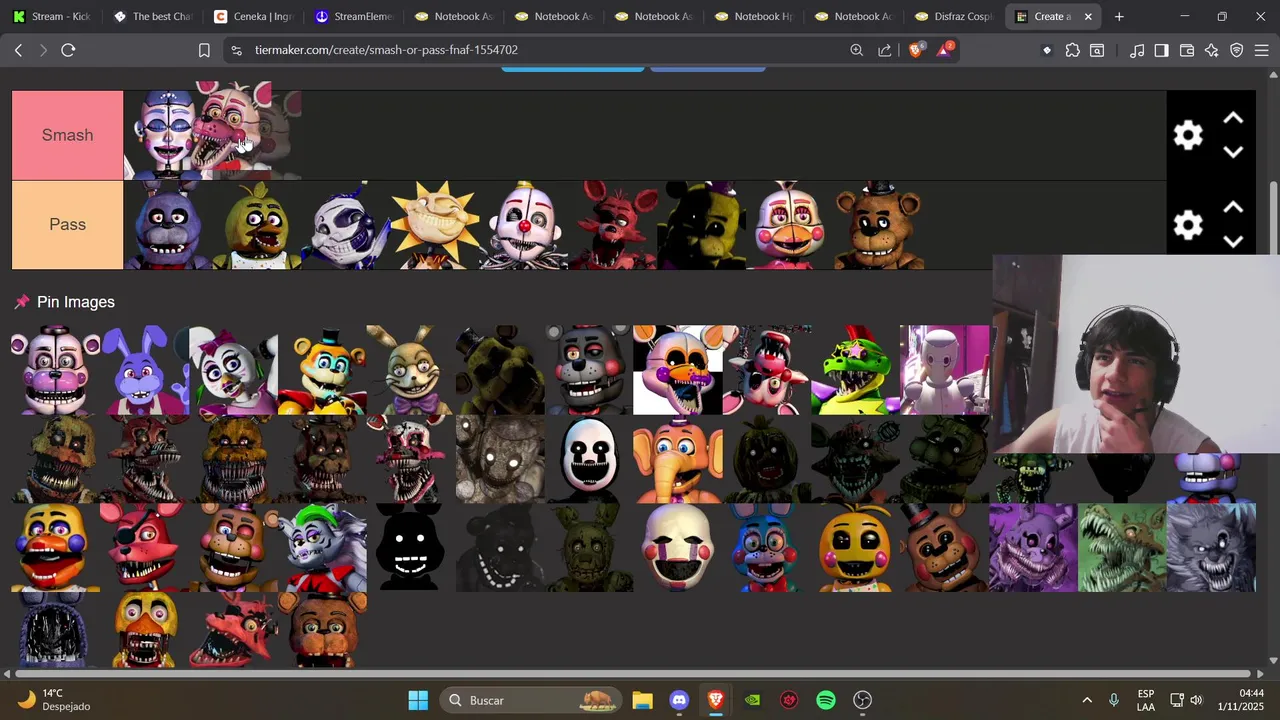Select the Moon character in Pass row
The width and height of the screenshot is (1280, 720).
(x=346, y=225)
